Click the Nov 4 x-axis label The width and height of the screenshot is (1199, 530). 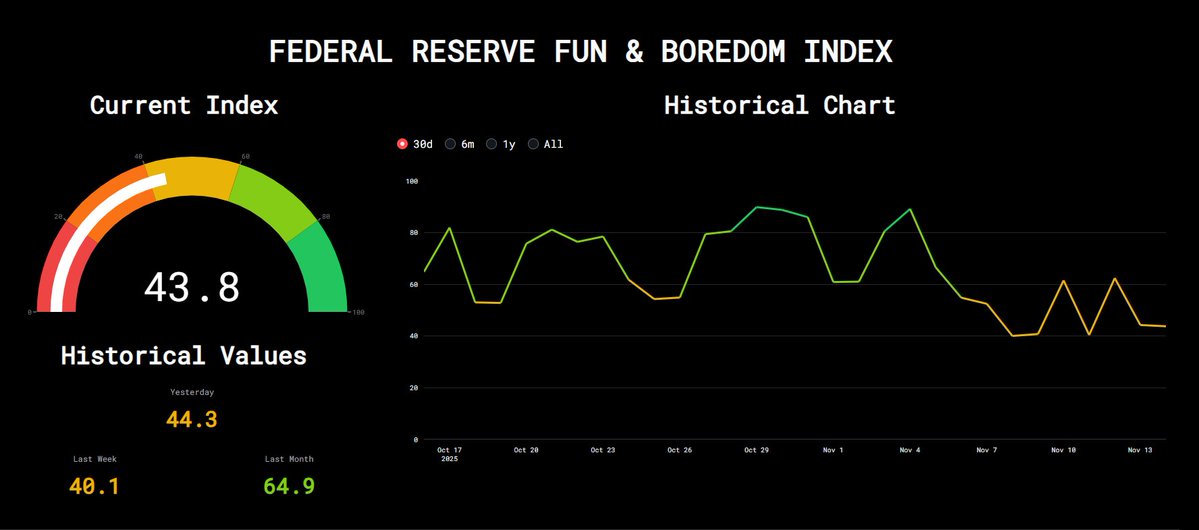(x=910, y=450)
